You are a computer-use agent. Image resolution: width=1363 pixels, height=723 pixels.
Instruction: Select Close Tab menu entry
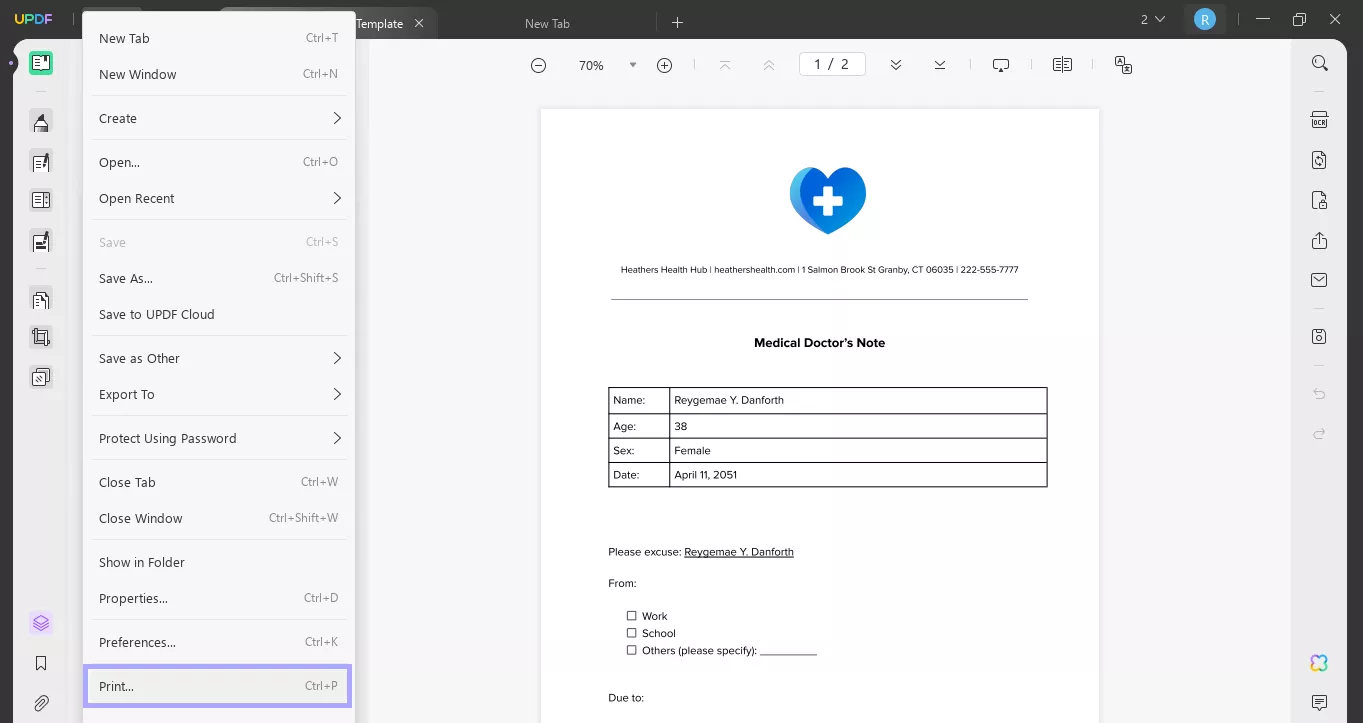(x=218, y=482)
